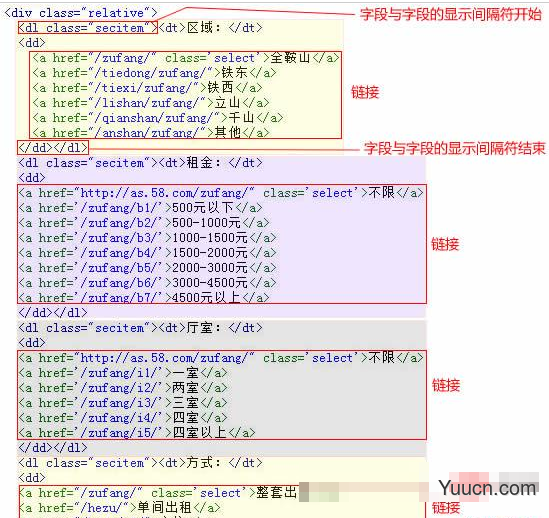Select the 铁东 tiedong/zufang link line
Screen dimensions: 549x518
pyautogui.click(x=154, y=73)
